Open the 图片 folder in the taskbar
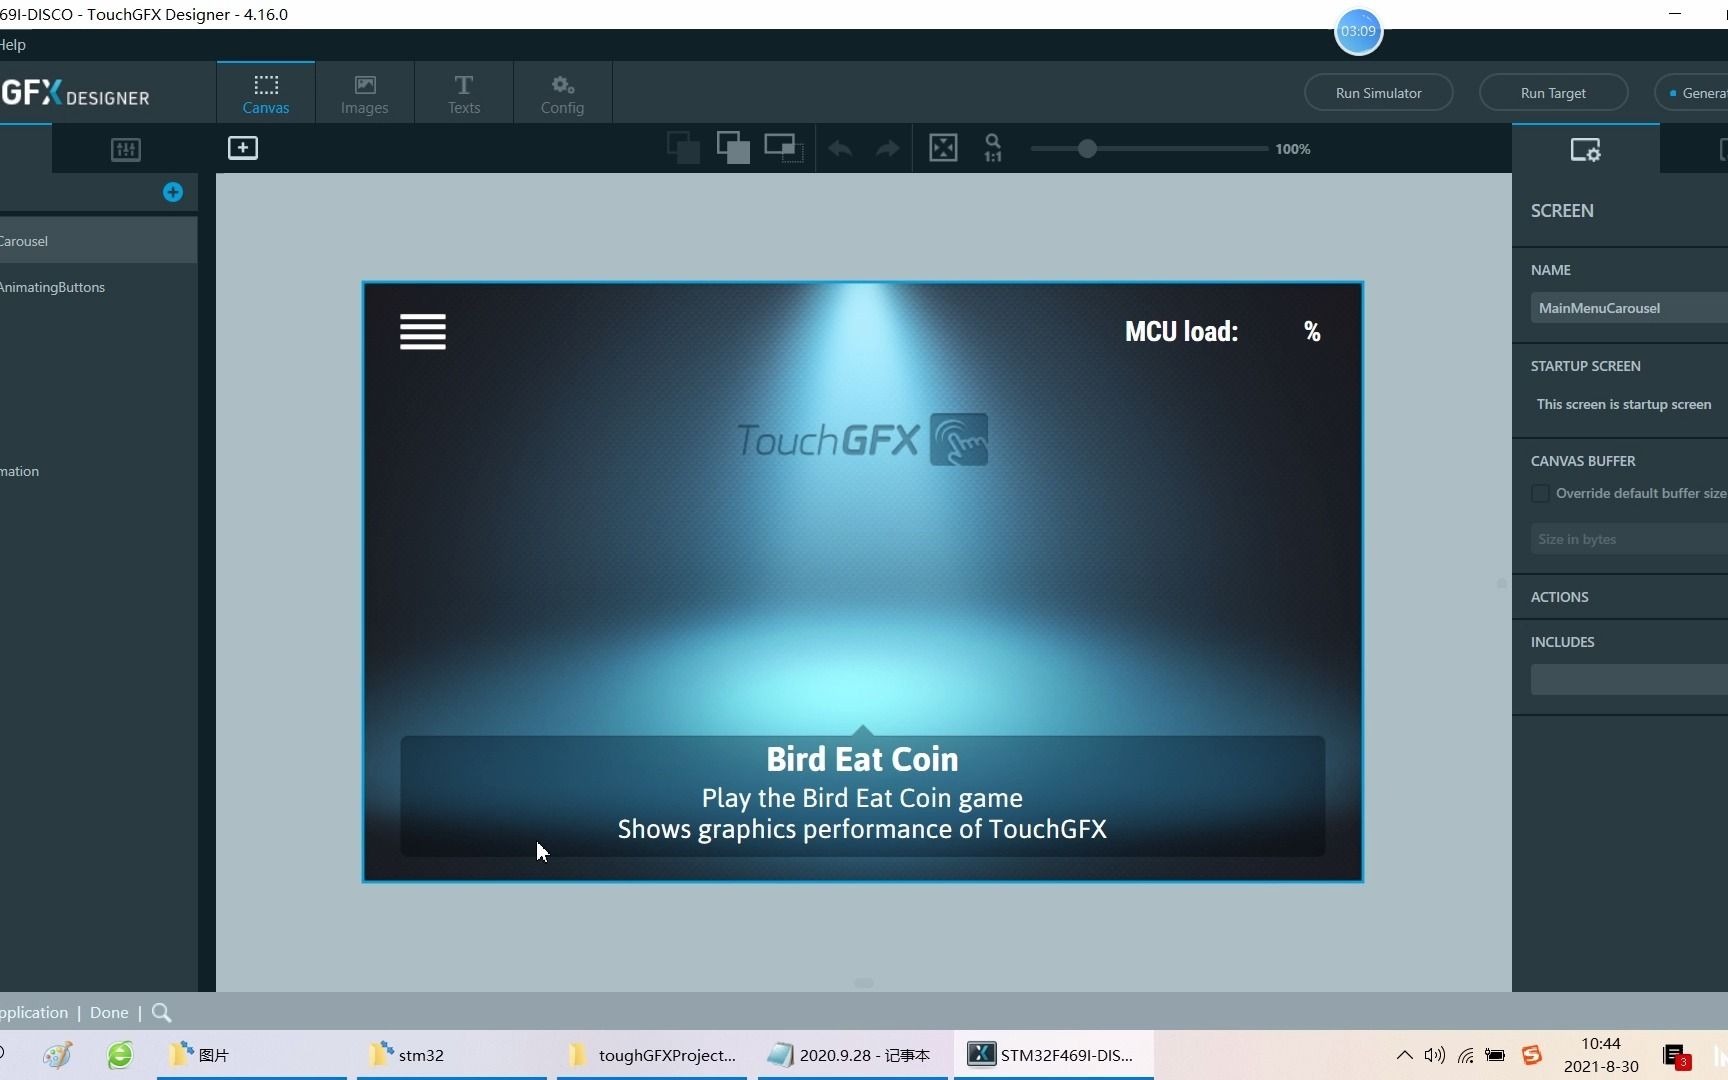Viewport: 1728px width, 1080px height. pos(252,1055)
